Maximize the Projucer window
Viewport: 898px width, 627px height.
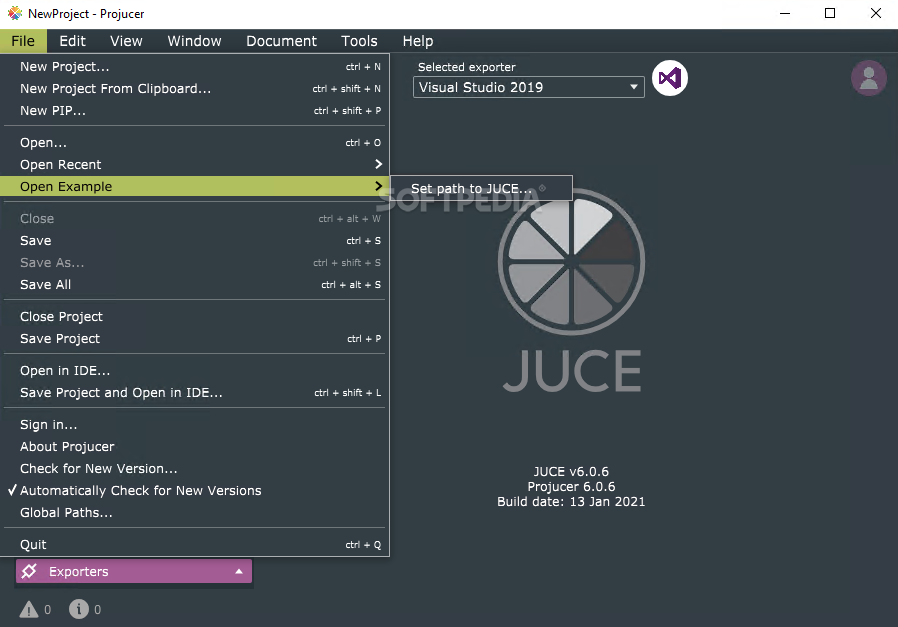coord(830,13)
